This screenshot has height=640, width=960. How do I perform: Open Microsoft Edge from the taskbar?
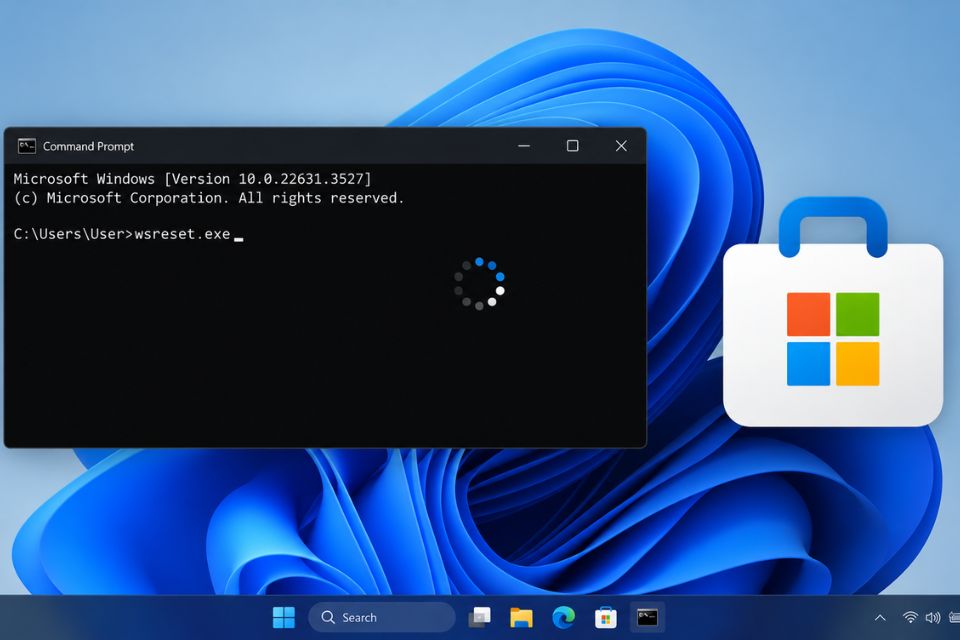pyautogui.click(x=563, y=617)
